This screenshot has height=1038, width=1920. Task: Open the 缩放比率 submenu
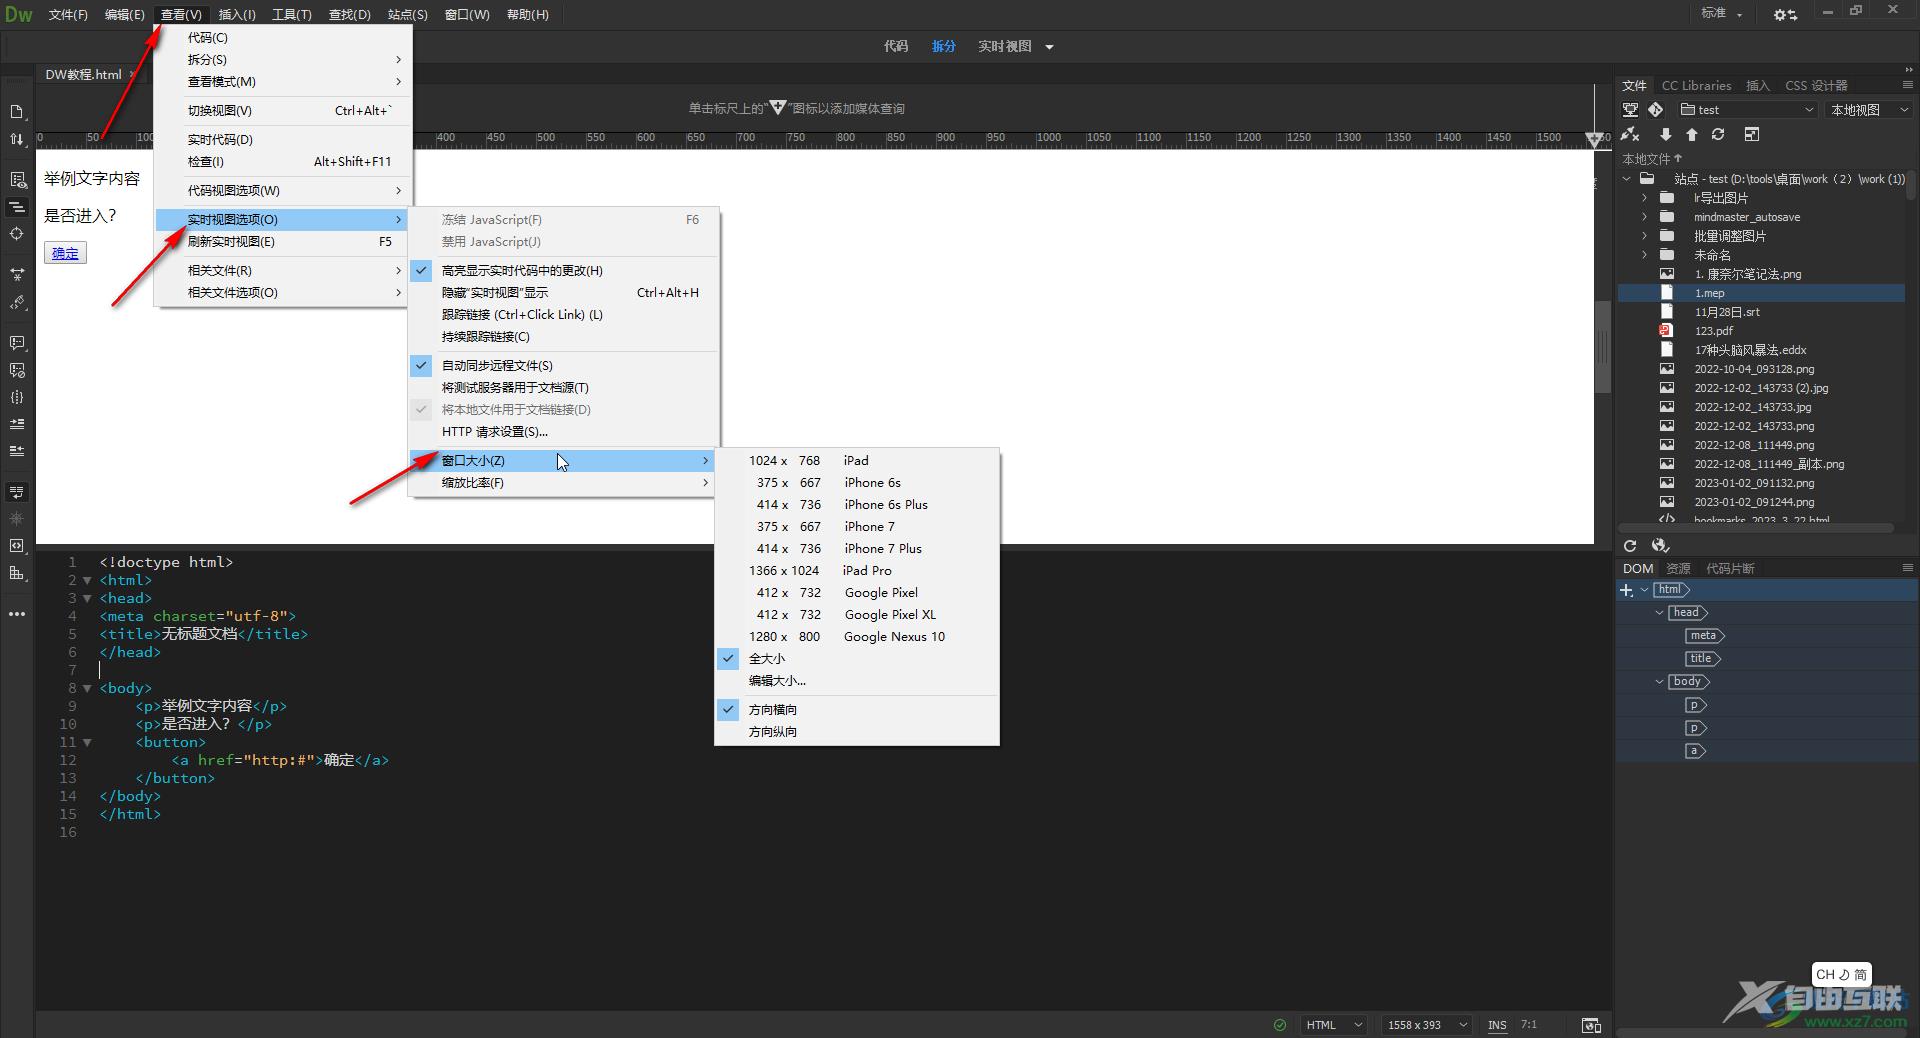pos(563,483)
